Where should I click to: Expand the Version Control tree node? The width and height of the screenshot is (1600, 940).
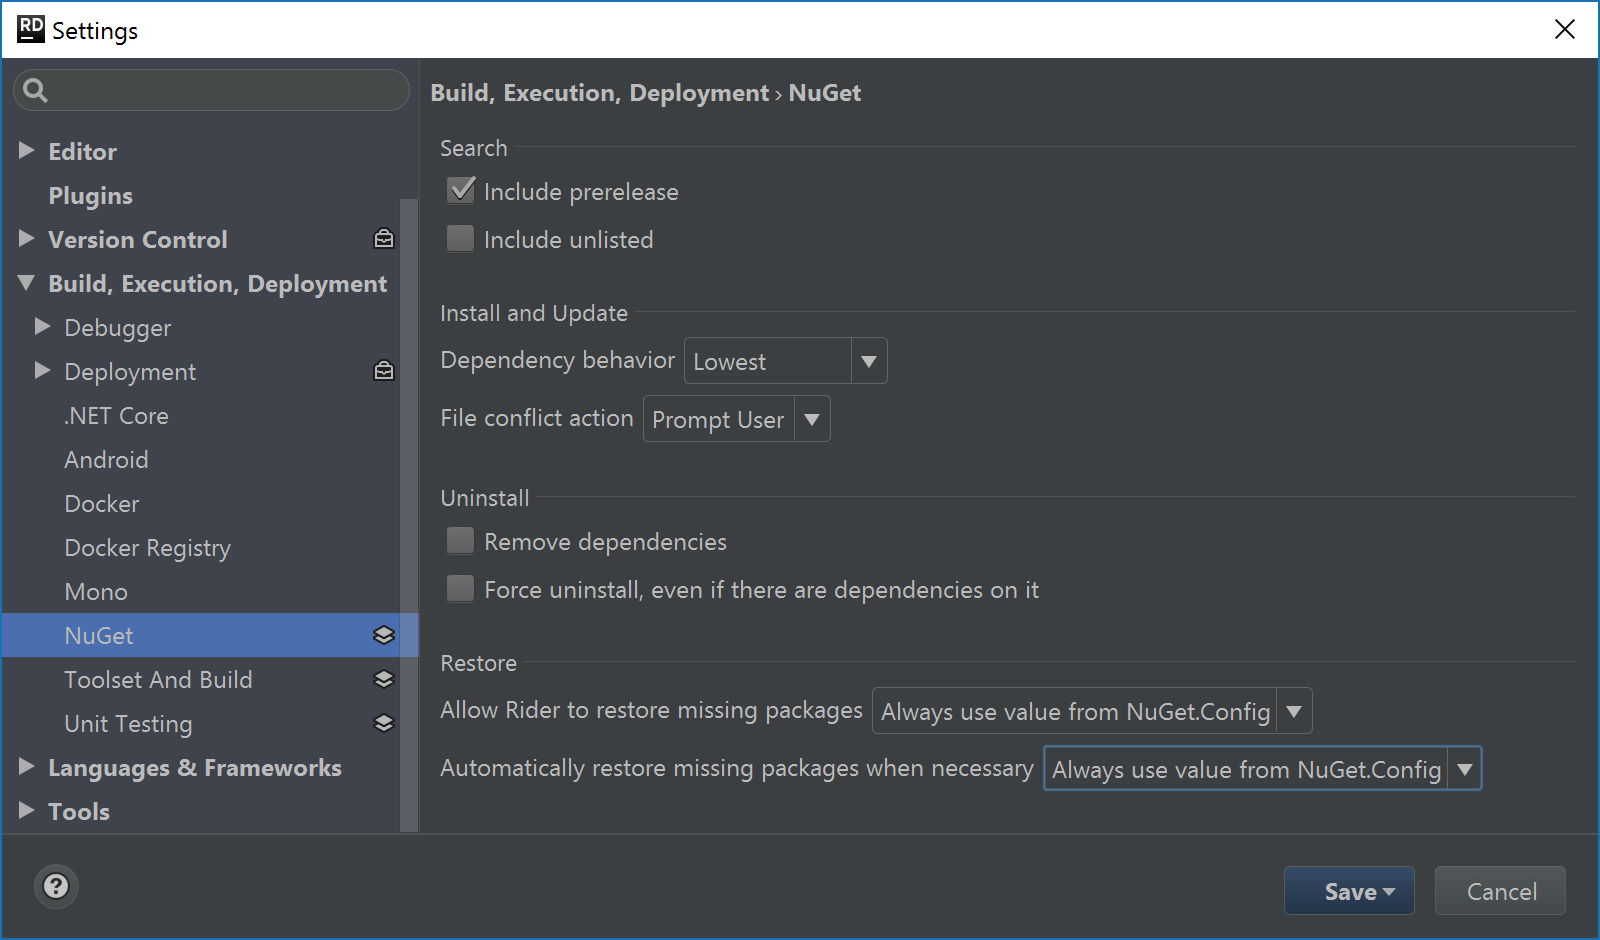coord(27,238)
